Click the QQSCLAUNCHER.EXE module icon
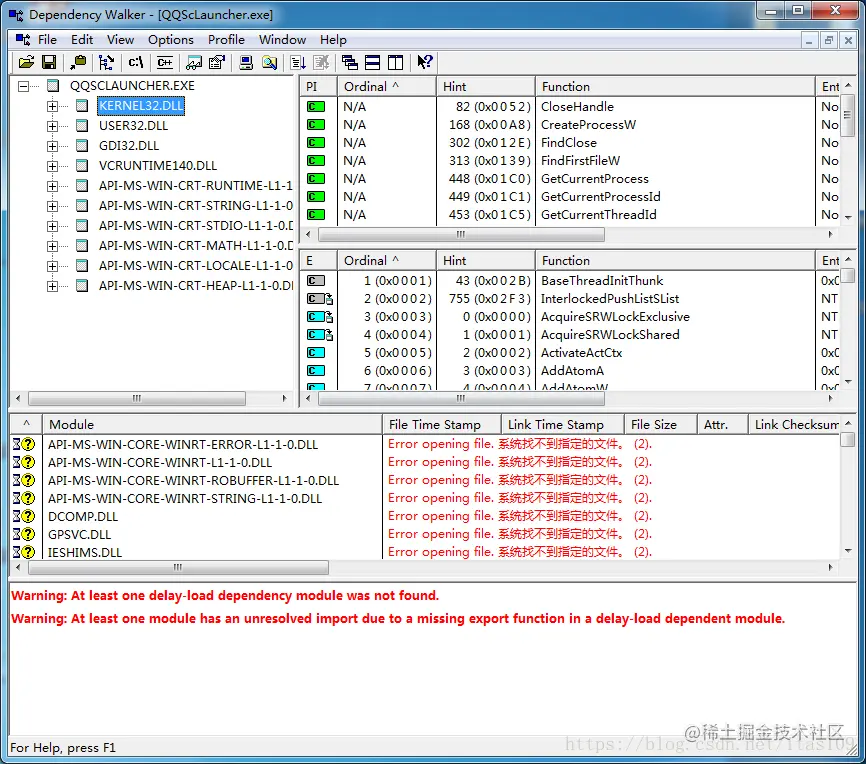This screenshot has height=764, width=866. coord(53,86)
